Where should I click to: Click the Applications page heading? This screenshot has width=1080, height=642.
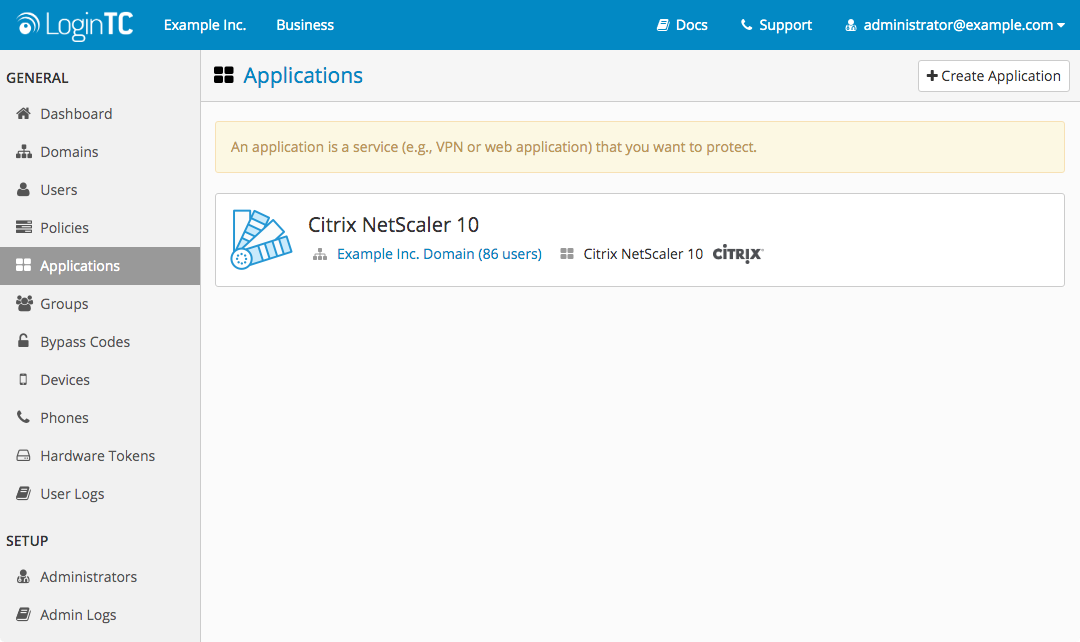coord(303,75)
